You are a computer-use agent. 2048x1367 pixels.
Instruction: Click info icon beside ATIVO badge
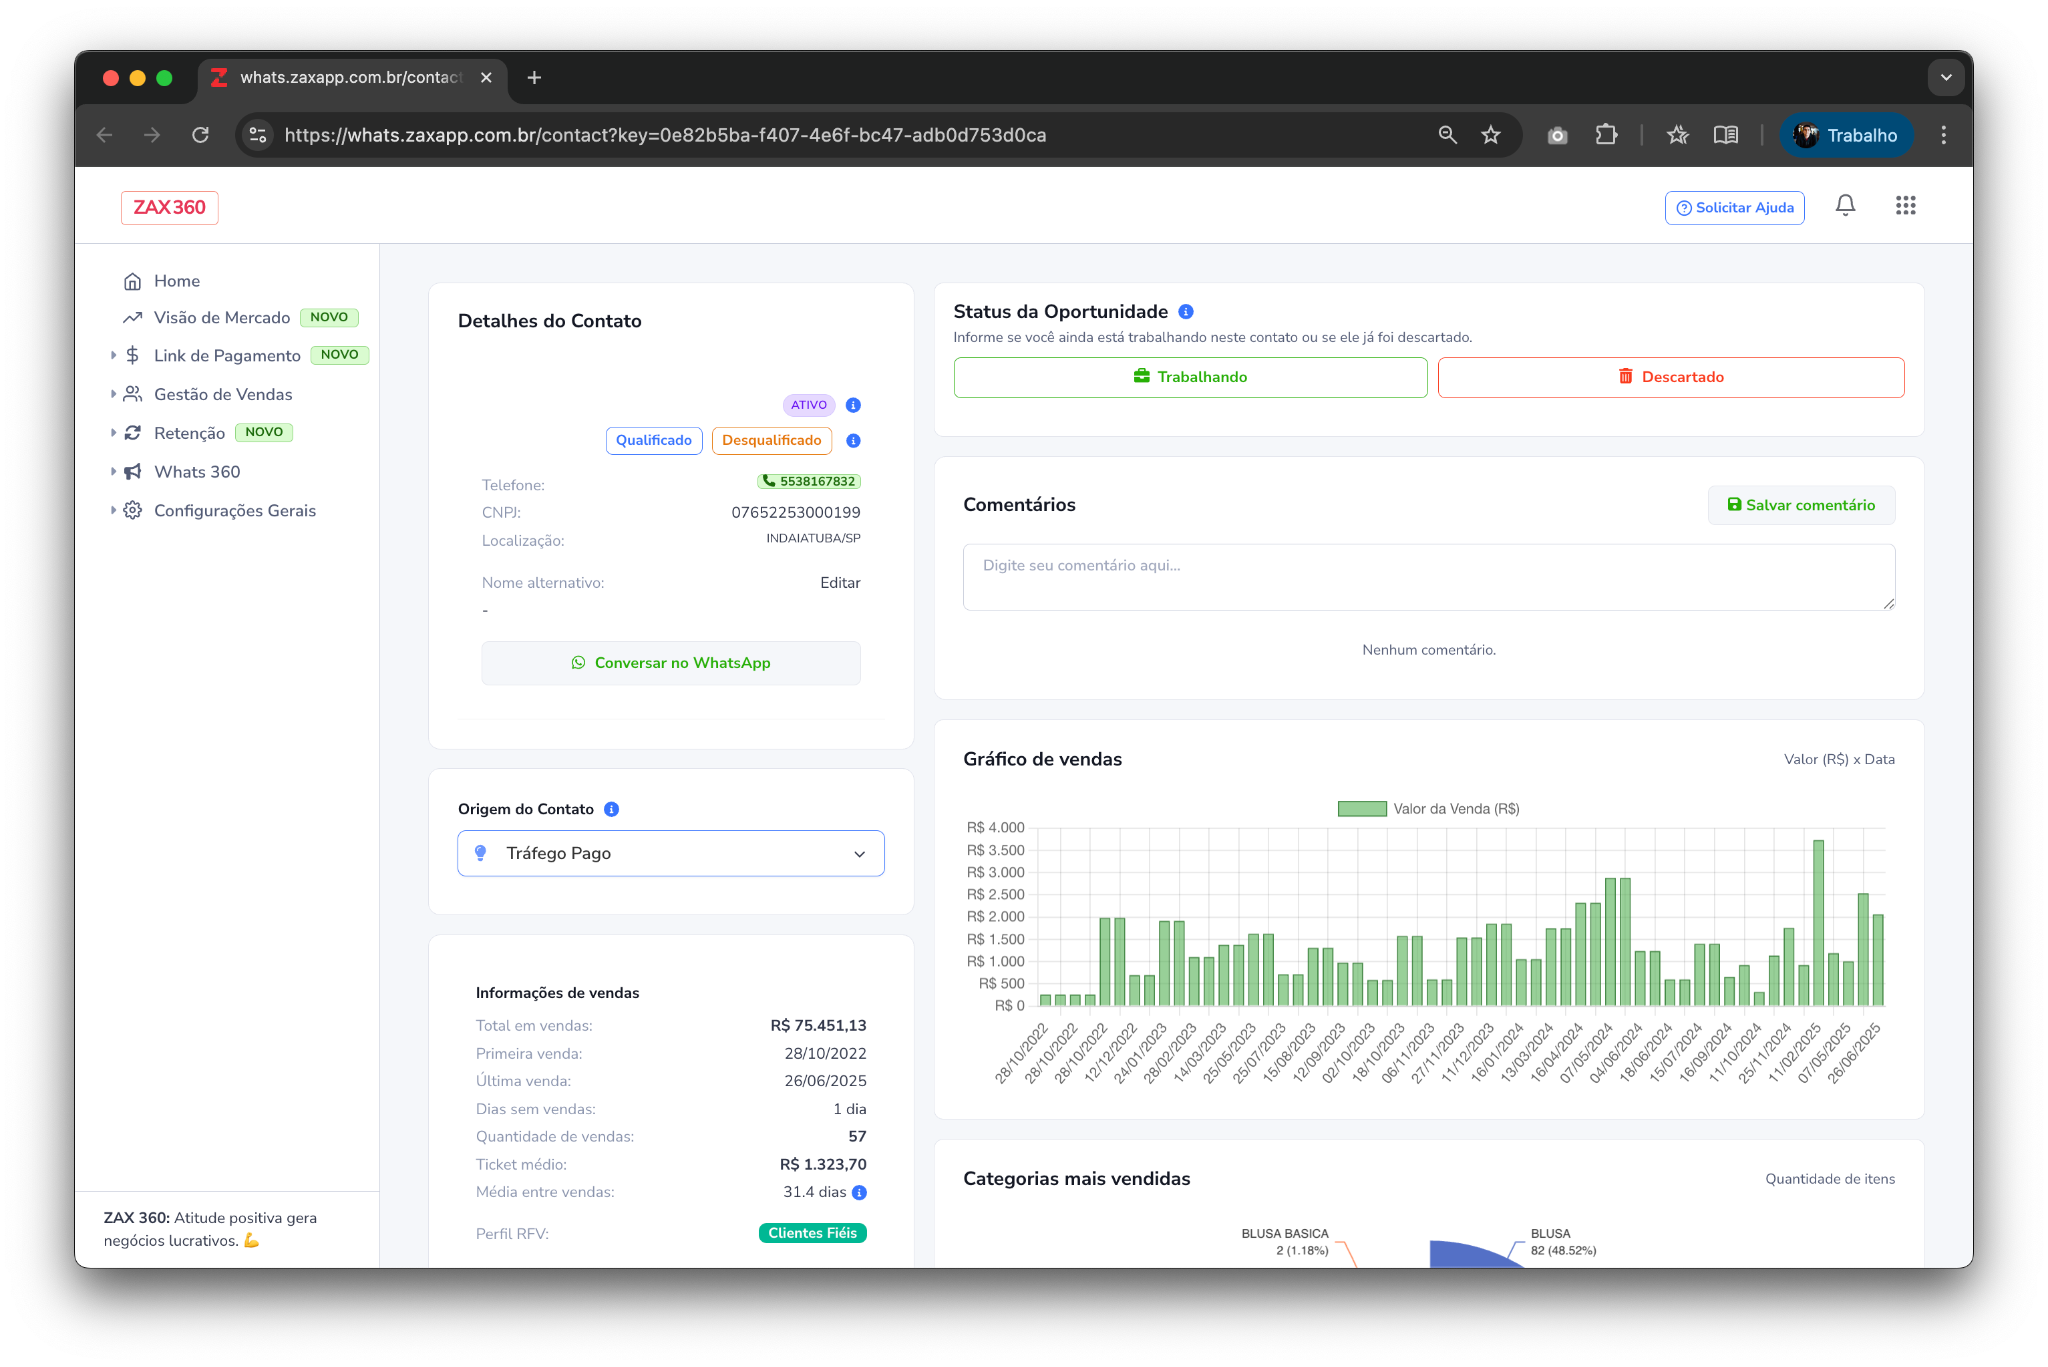(853, 405)
